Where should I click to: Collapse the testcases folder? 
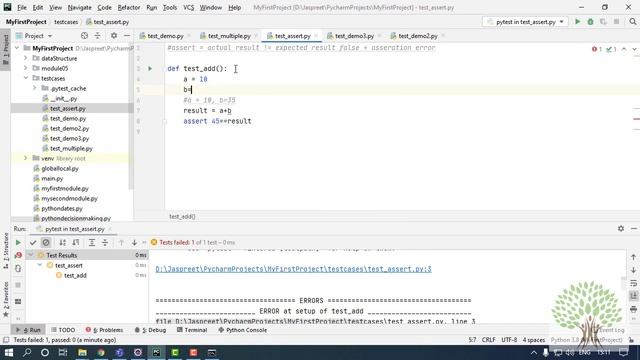click(26, 78)
